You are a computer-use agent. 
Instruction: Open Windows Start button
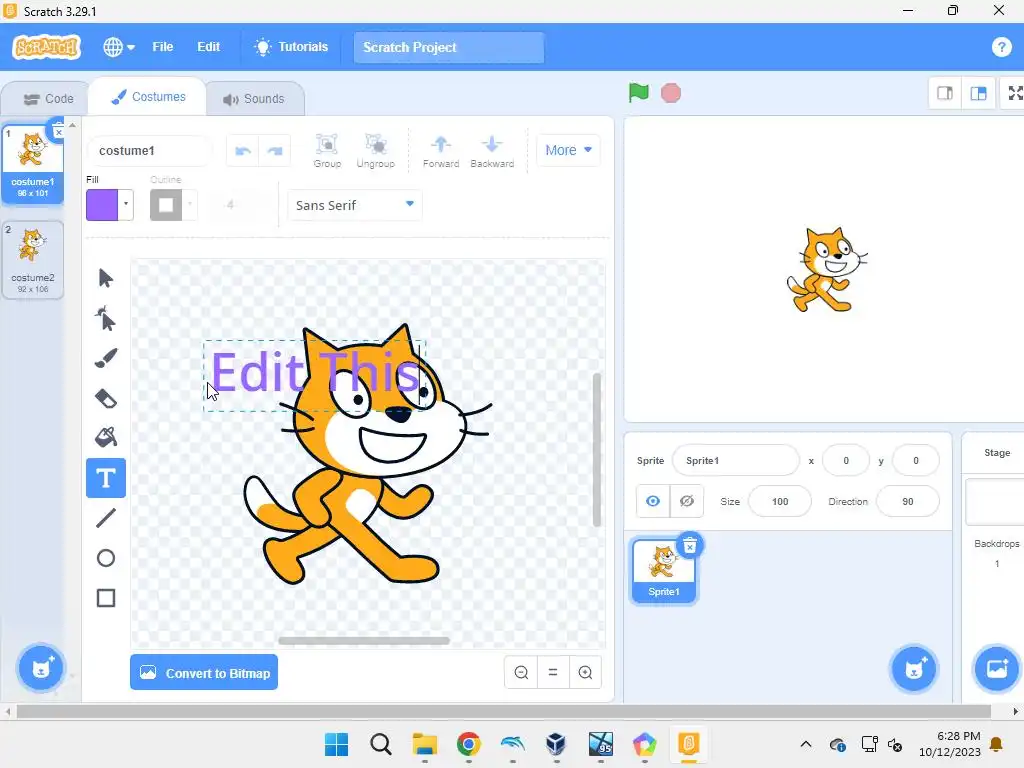pyautogui.click(x=337, y=744)
